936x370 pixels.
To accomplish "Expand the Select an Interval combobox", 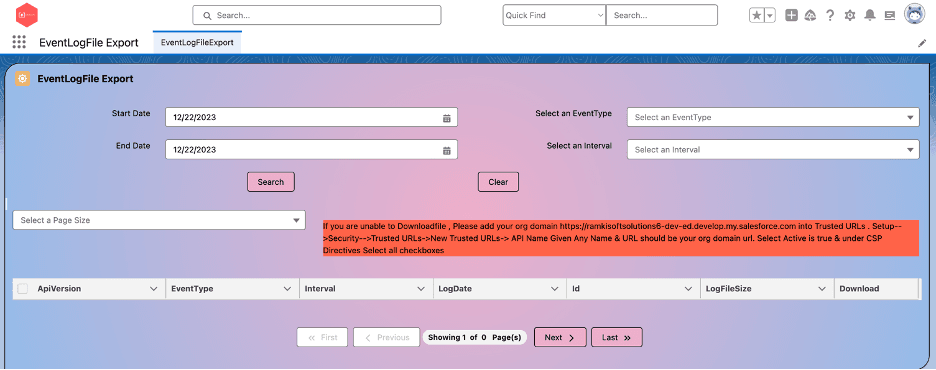I will click(x=773, y=149).
